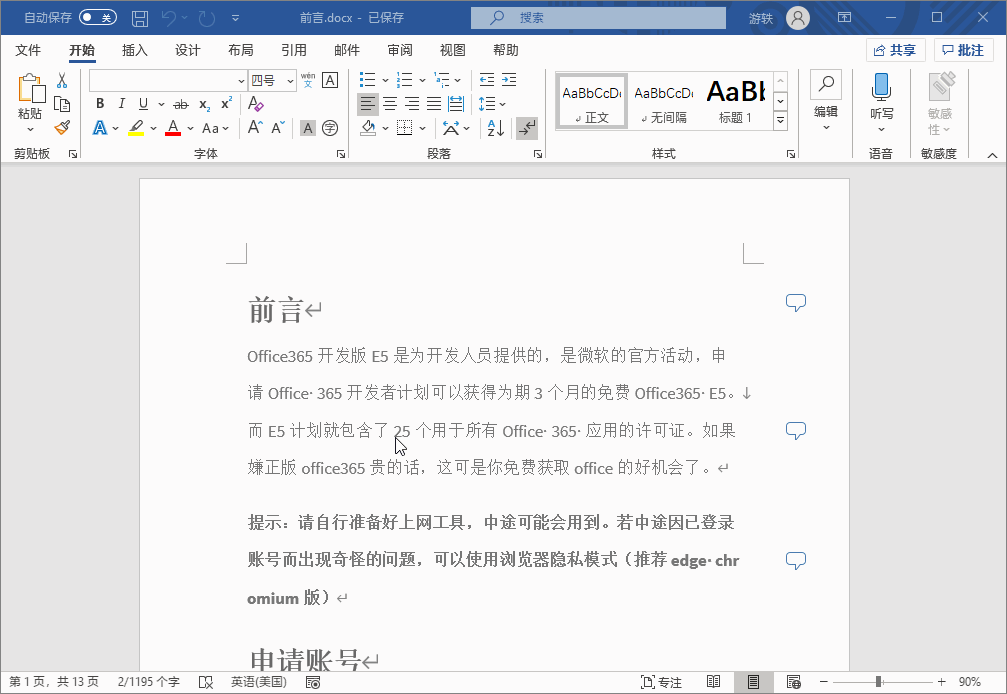Click the Cut scissors icon

coord(62,80)
